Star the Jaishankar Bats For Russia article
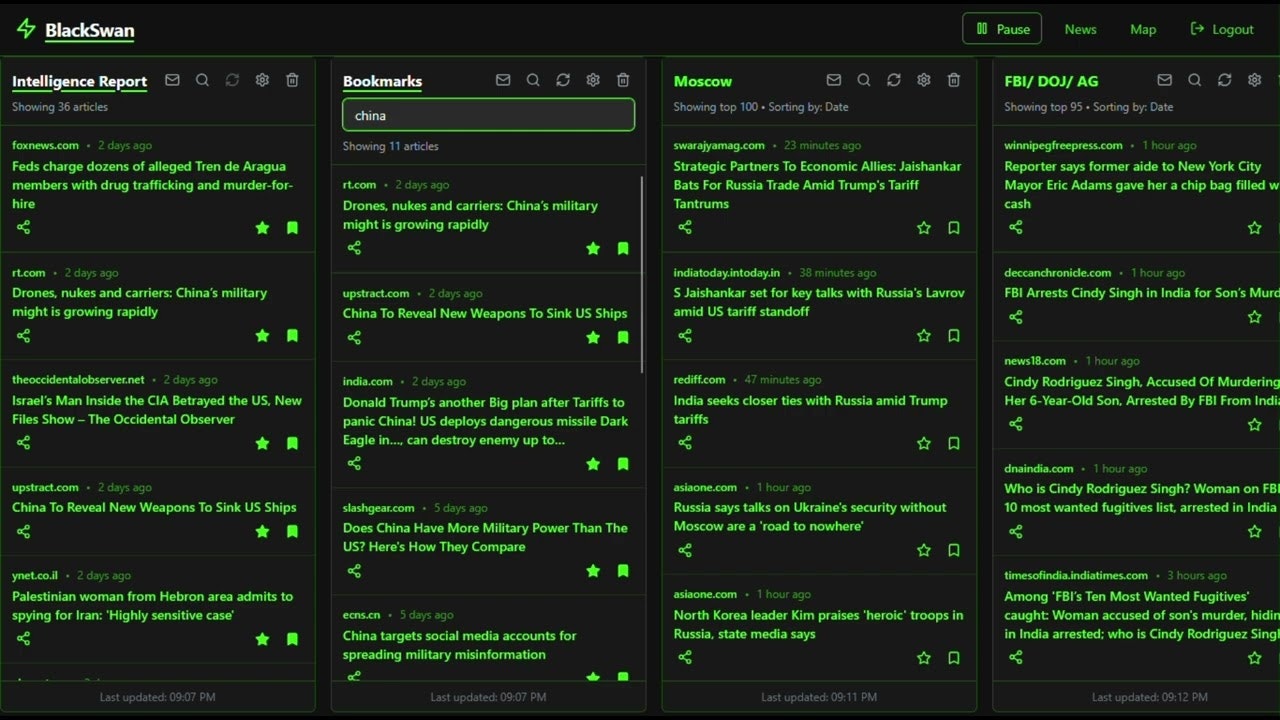The width and height of the screenshot is (1280, 720). click(924, 228)
